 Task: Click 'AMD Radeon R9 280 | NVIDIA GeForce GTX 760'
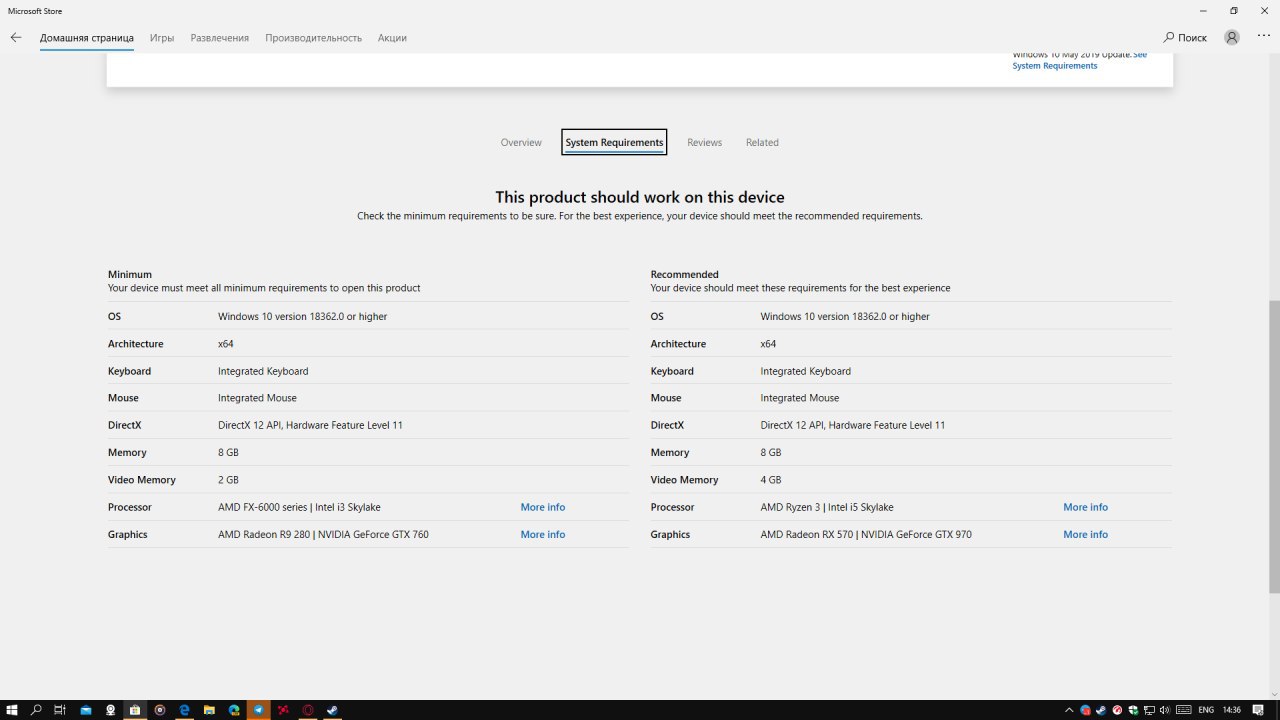323,534
